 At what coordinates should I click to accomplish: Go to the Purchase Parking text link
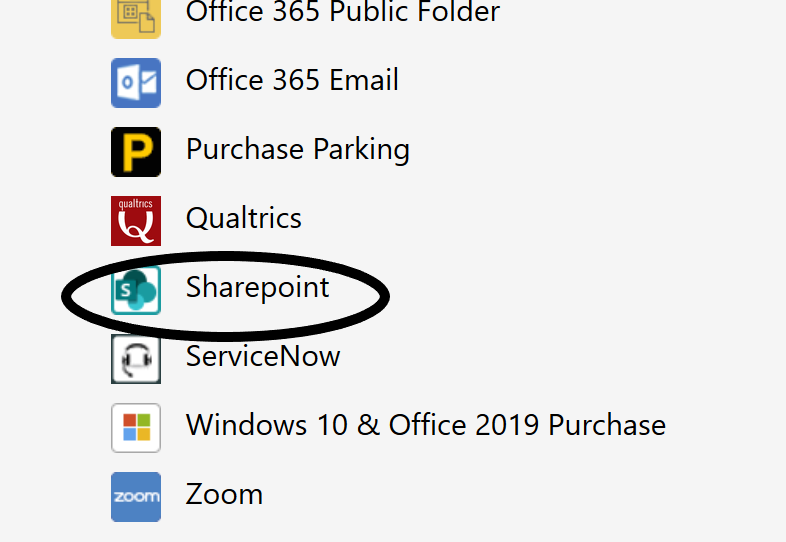click(297, 150)
